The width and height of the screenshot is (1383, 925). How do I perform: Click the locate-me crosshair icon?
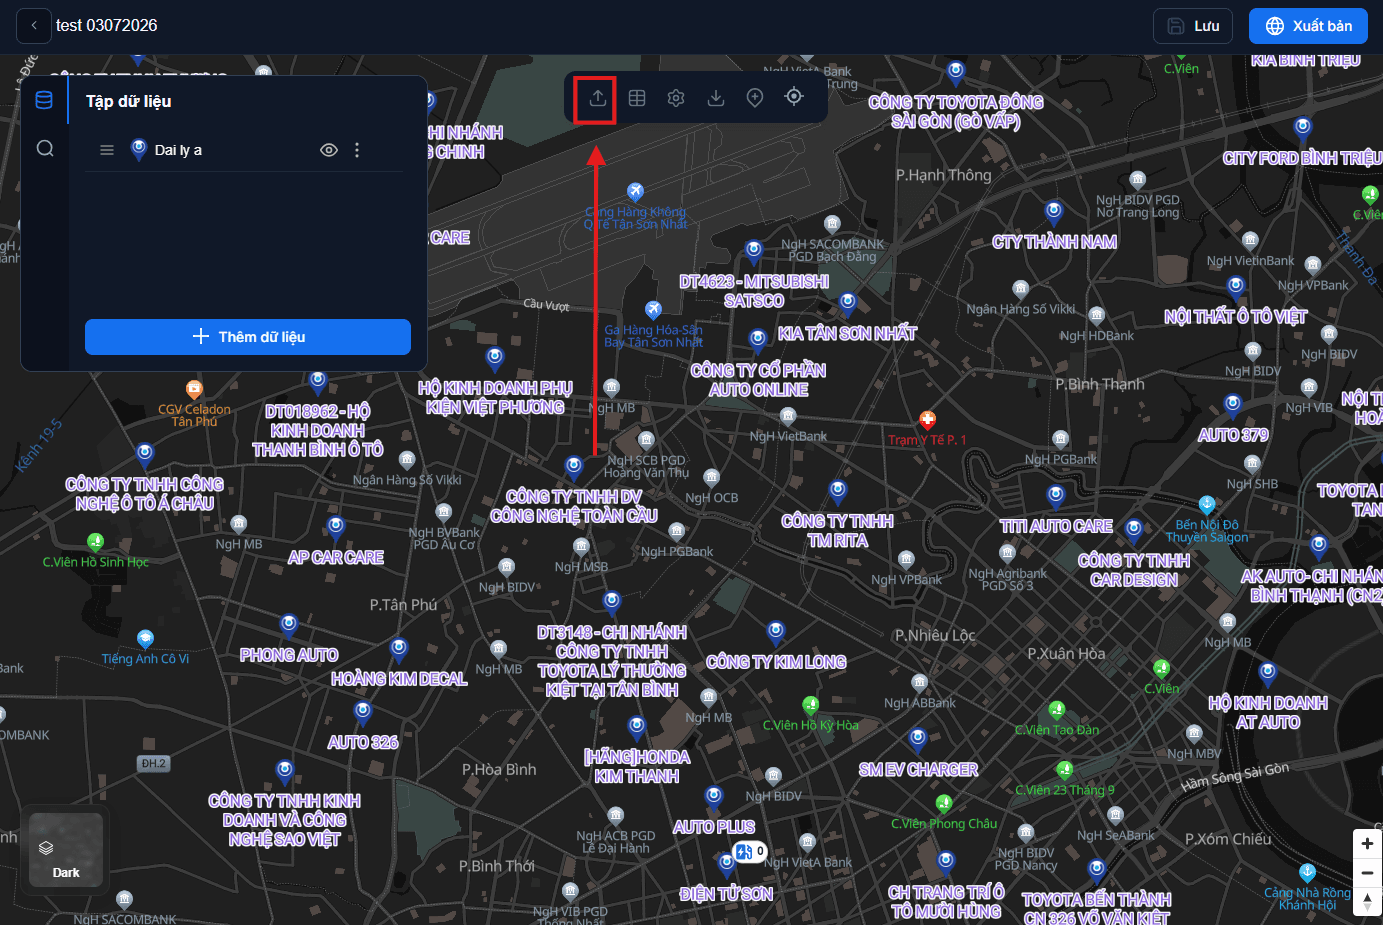tap(794, 97)
